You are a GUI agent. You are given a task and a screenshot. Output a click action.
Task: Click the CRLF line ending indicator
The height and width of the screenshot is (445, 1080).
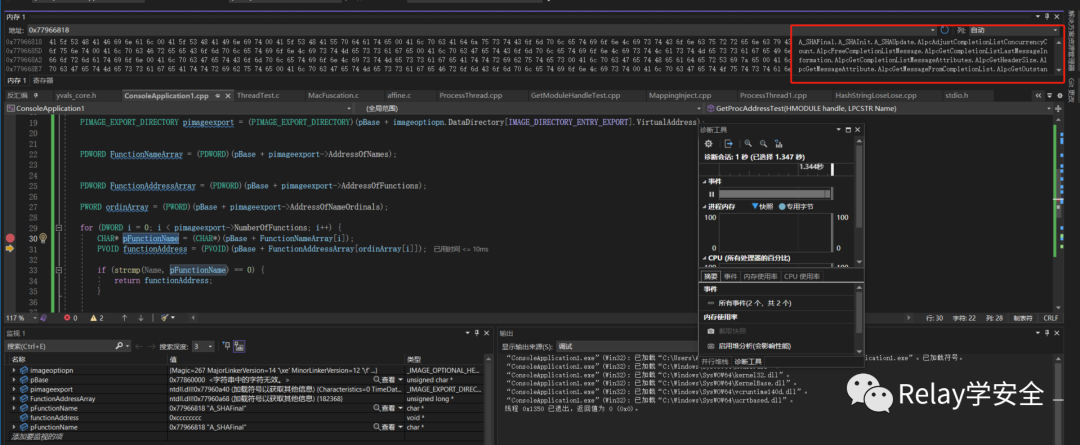tap(1050, 318)
